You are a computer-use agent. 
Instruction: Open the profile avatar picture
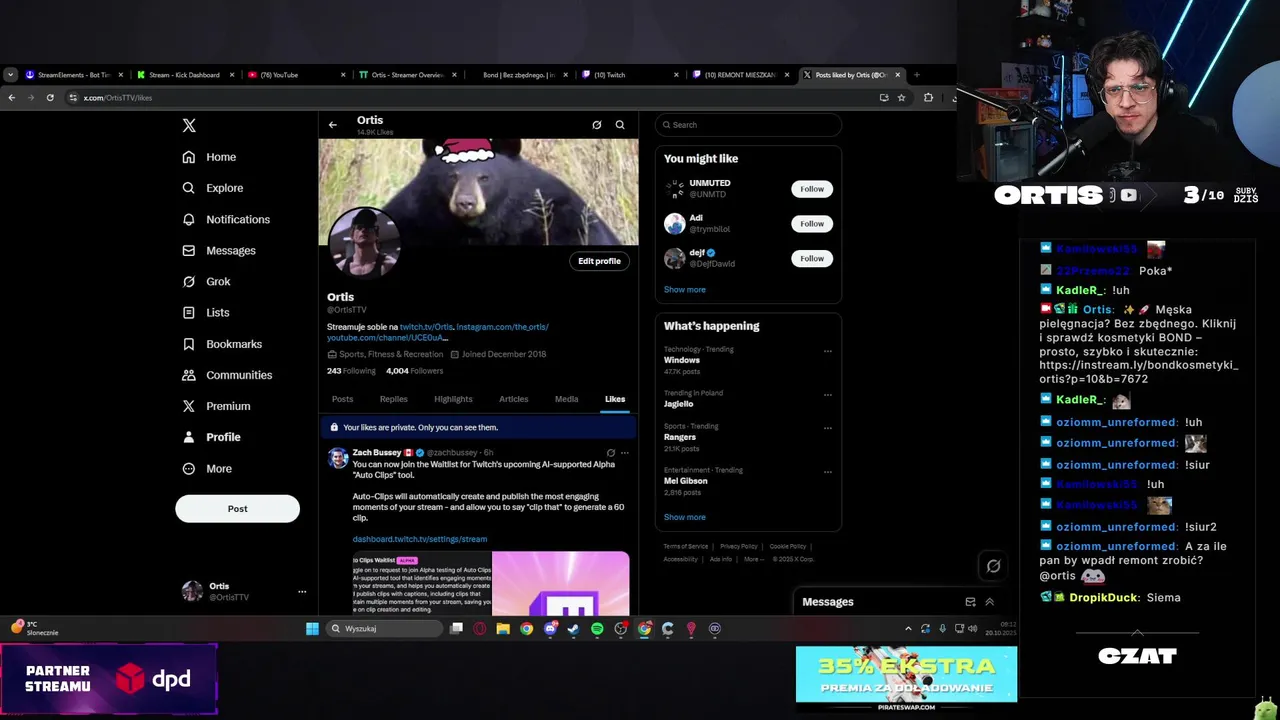pos(364,243)
